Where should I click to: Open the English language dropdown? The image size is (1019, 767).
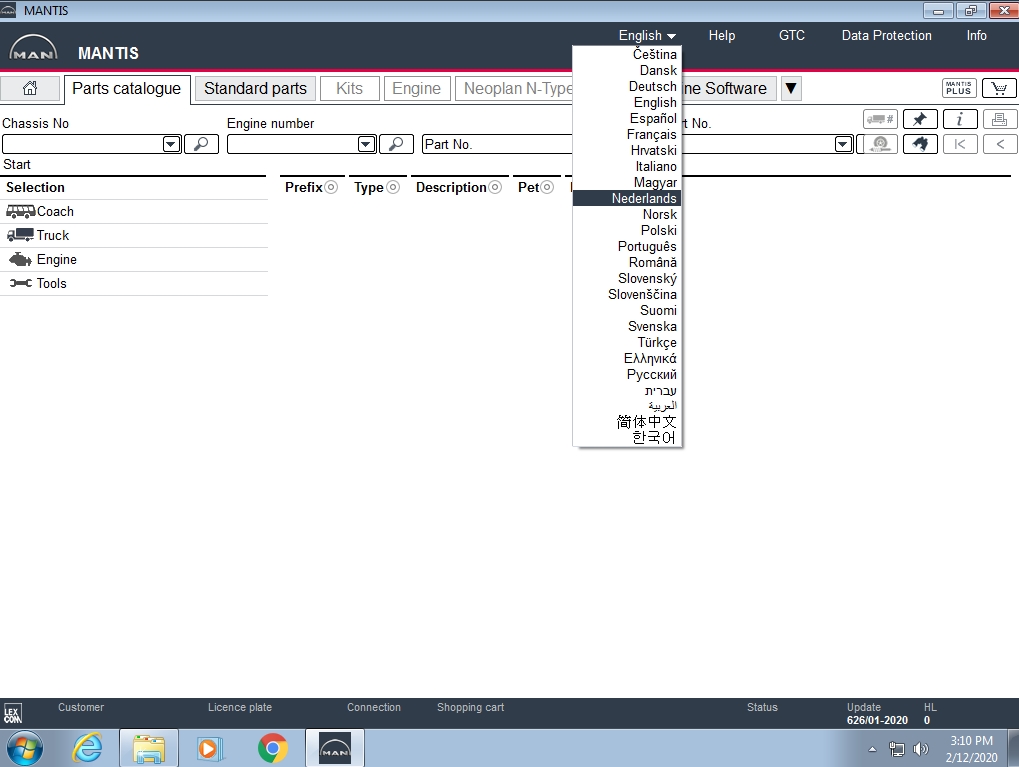coord(647,36)
